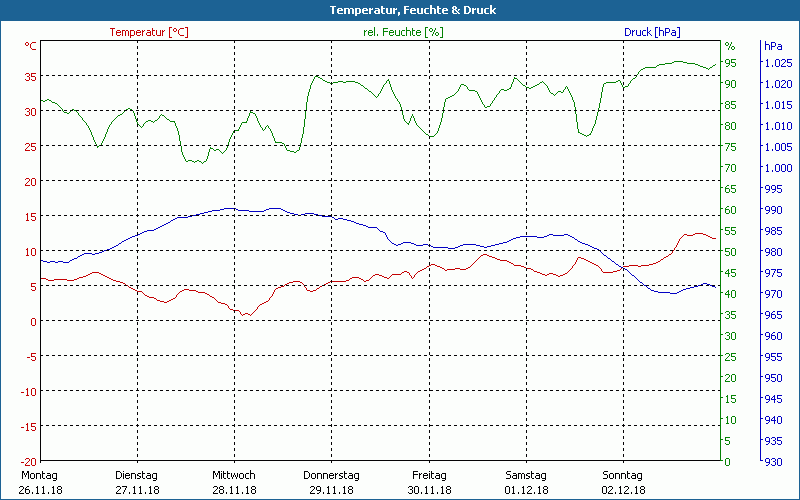Click blue pressure axis value '945'
Viewport: 800px width, 500px height.
[773, 398]
